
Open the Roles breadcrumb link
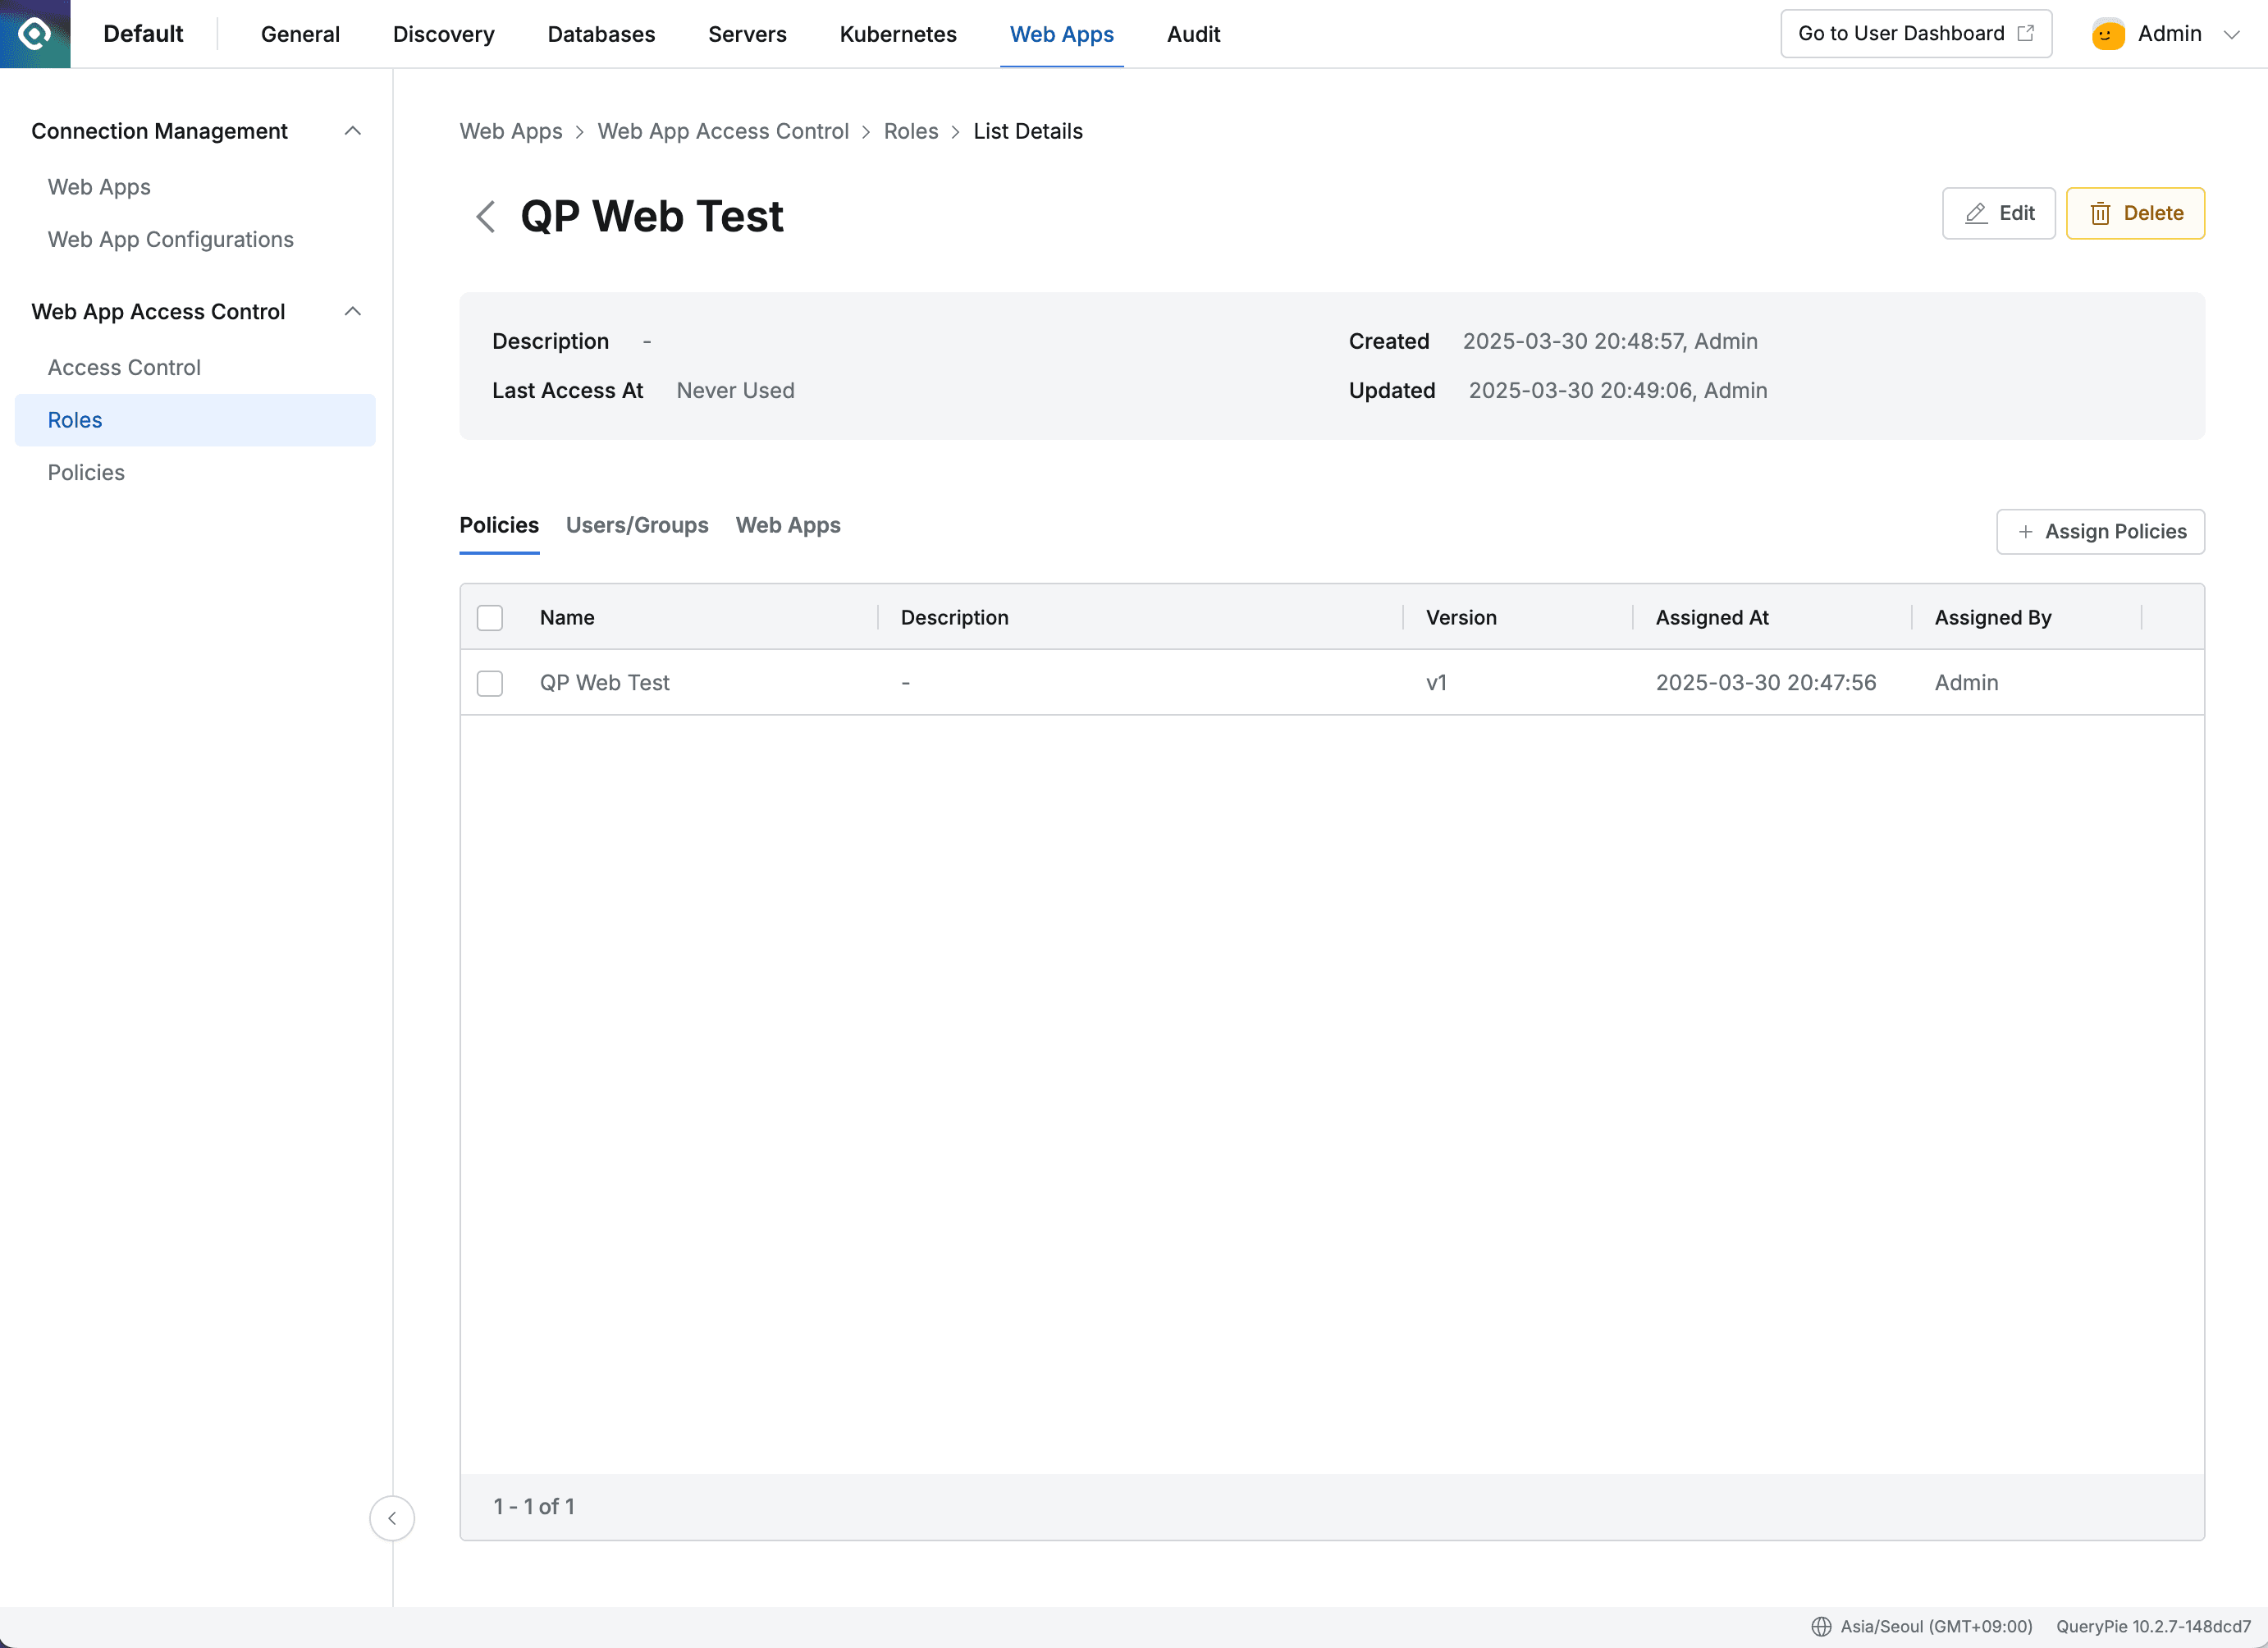910,131
